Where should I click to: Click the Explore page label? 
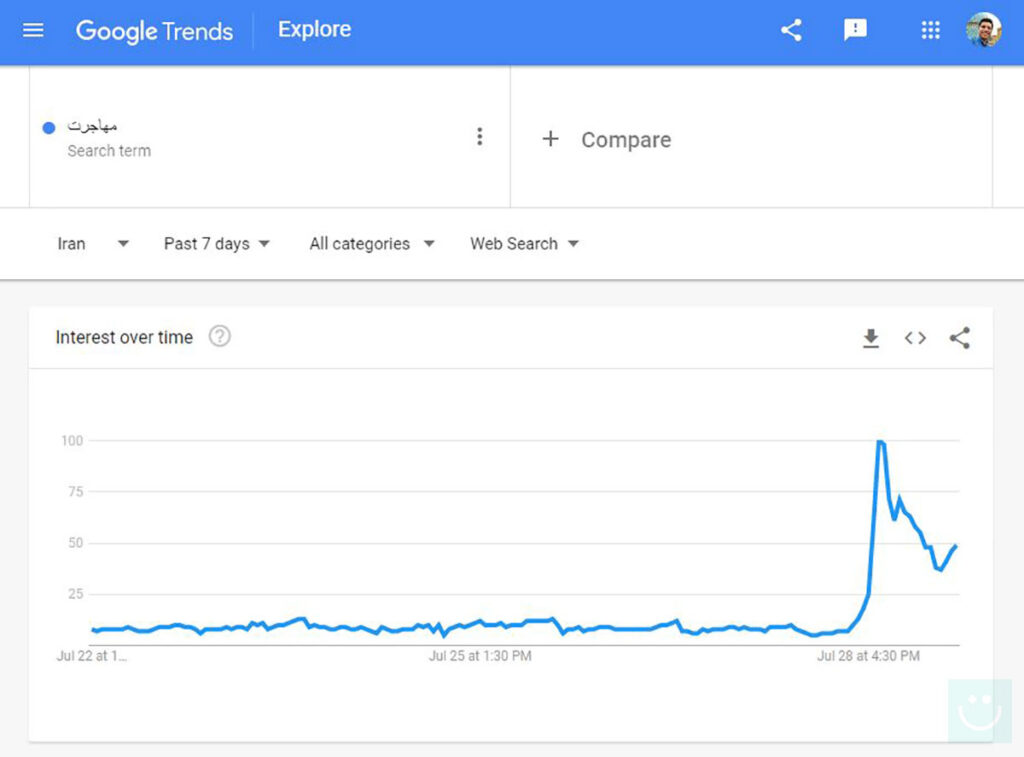click(314, 30)
